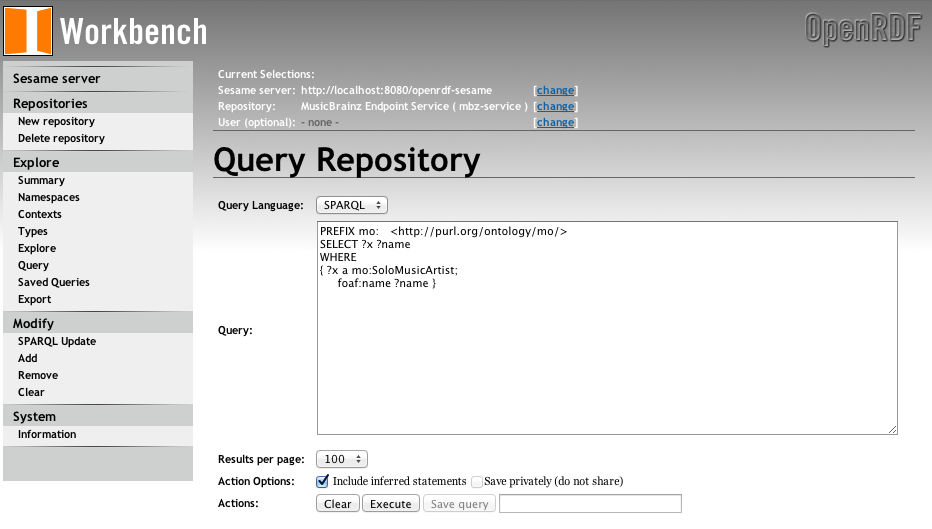Open the Remove statements page

[38, 376]
